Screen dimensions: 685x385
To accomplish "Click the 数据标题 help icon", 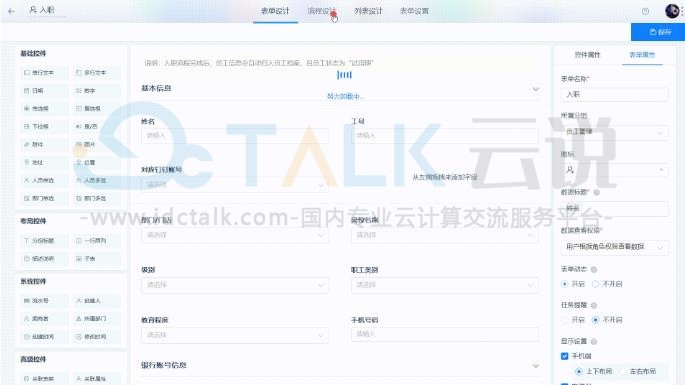I will pos(597,192).
